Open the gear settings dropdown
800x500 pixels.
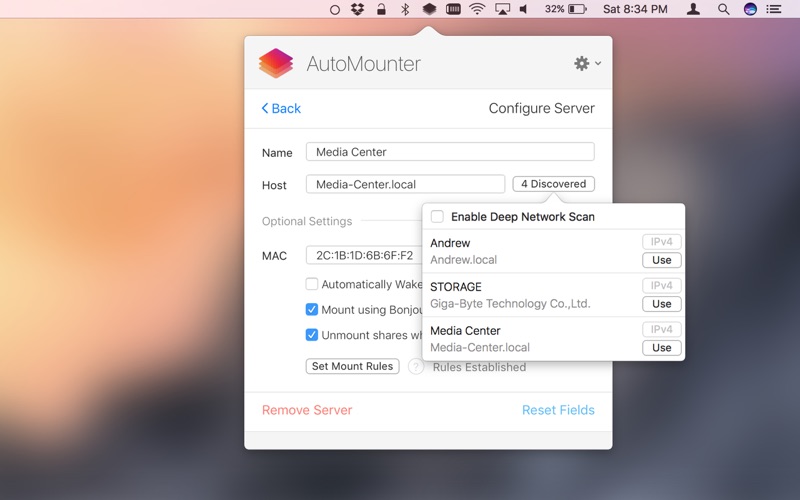(586, 64)
